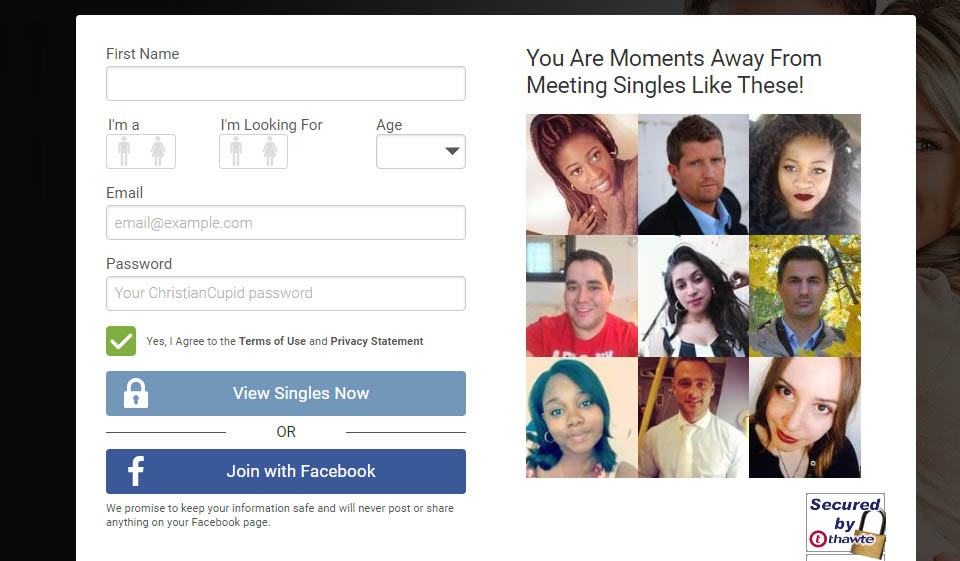
Task: Choose male icon under I'm Looking For
Action: point(236,151)
